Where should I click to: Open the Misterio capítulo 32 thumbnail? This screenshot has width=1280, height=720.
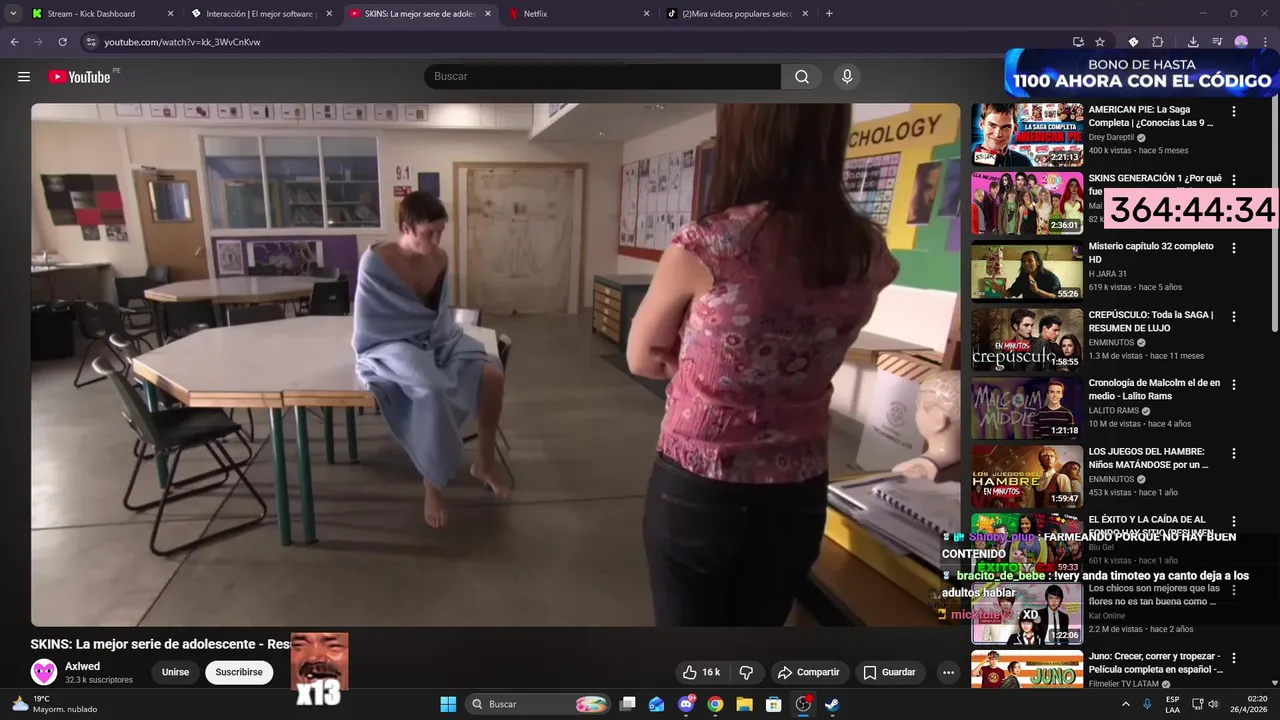coord(1027,271)
